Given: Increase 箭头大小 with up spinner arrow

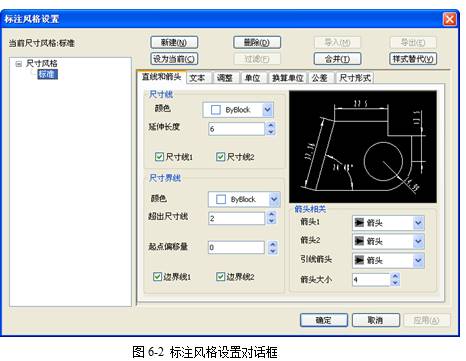Looking at the screenshot, I should tap(395, 276).
